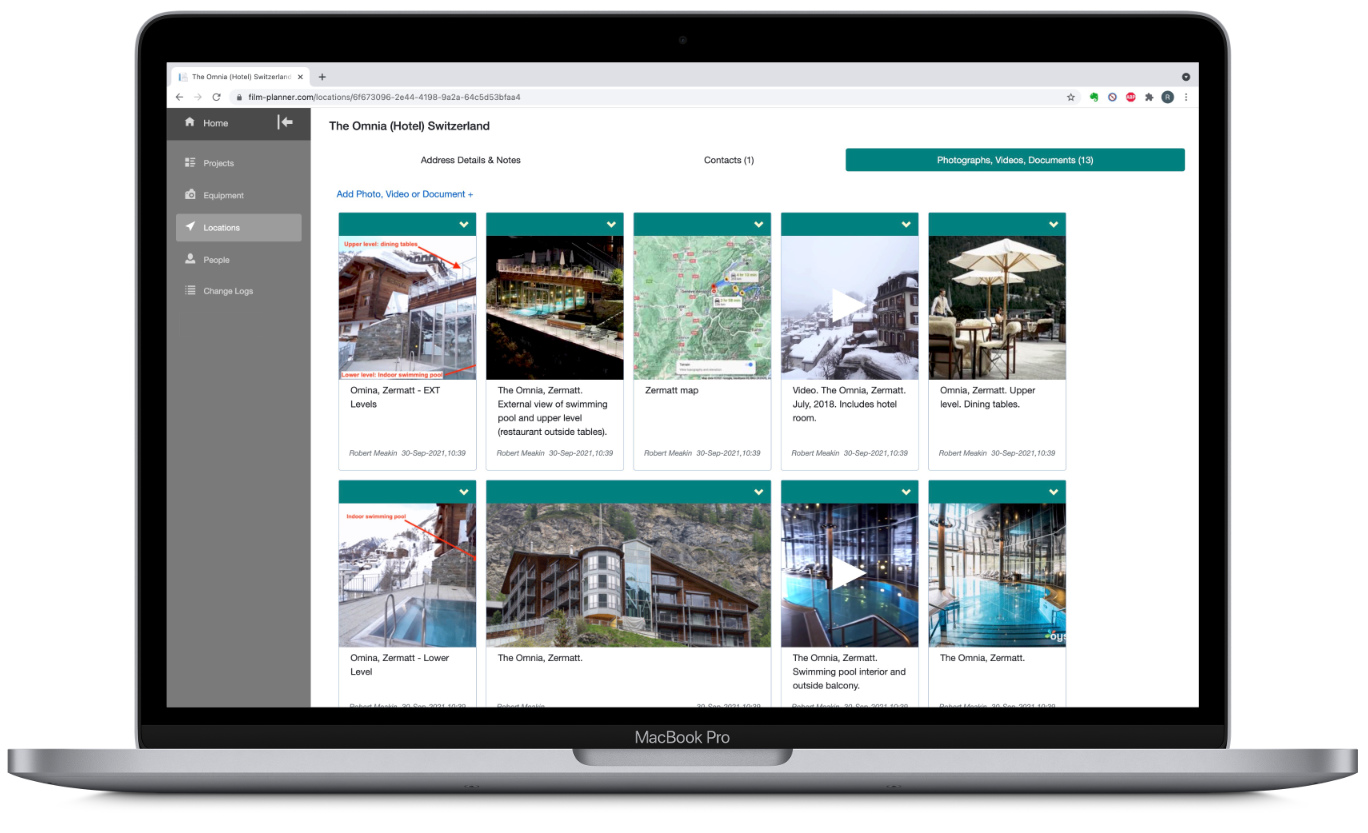Image resolution: width=1368 pixels, height=833 pixels.
Task: Expand chevron on last pool photo card
Action: coord(1053,492)
